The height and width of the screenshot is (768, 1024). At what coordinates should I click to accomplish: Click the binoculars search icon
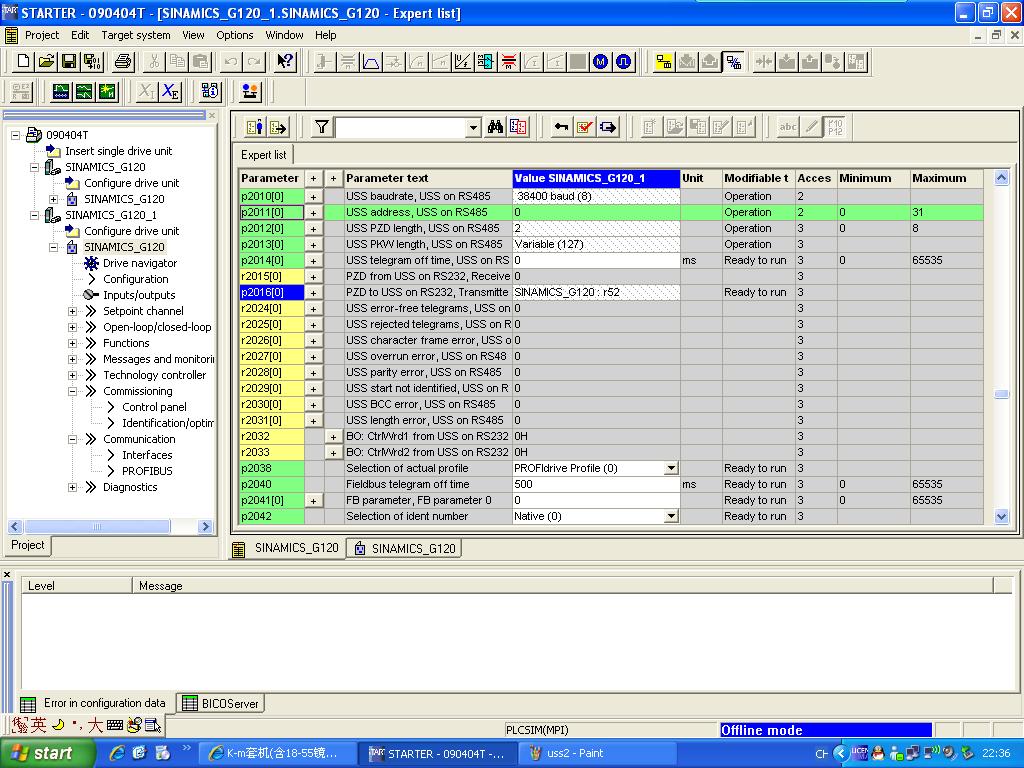496,127
